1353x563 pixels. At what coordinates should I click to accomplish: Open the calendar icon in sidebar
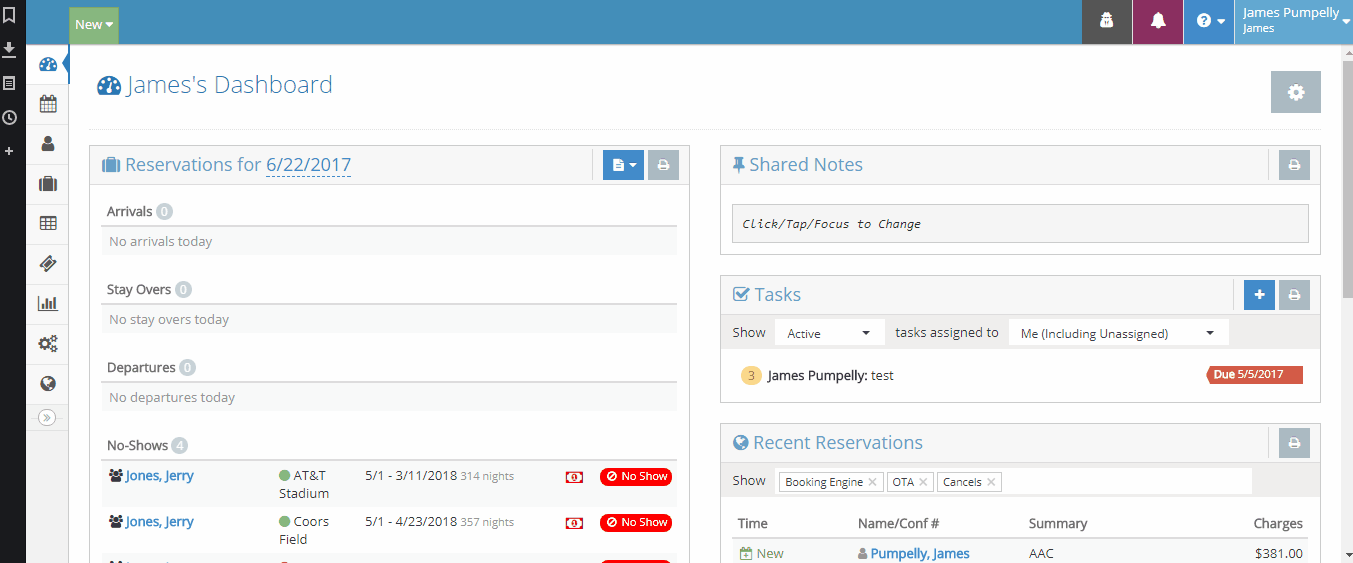(47, 104)
